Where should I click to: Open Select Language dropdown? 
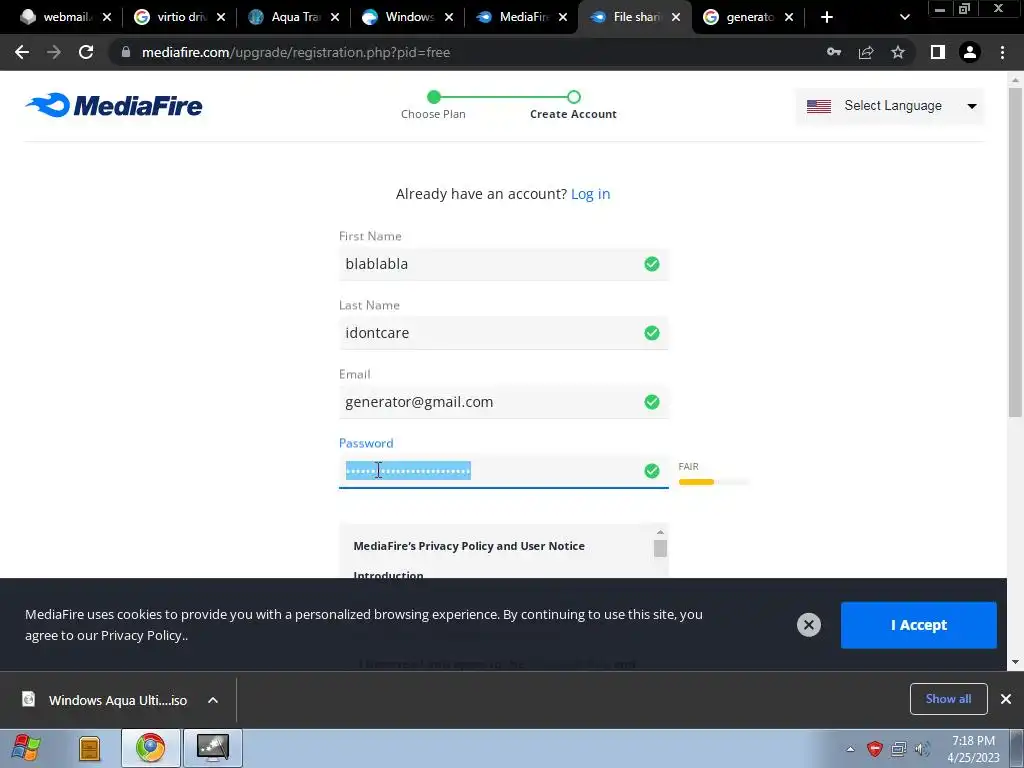890,106
